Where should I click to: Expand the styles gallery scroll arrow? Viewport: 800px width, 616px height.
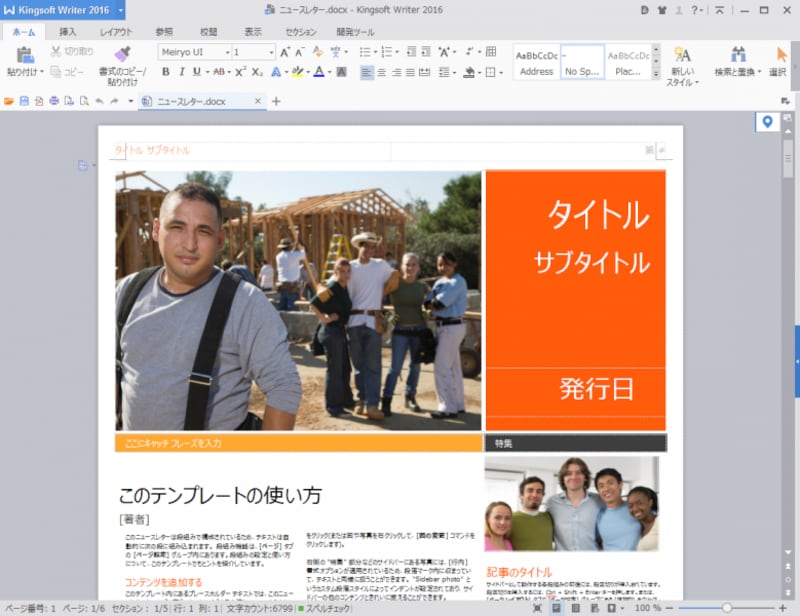coord(655,73)
